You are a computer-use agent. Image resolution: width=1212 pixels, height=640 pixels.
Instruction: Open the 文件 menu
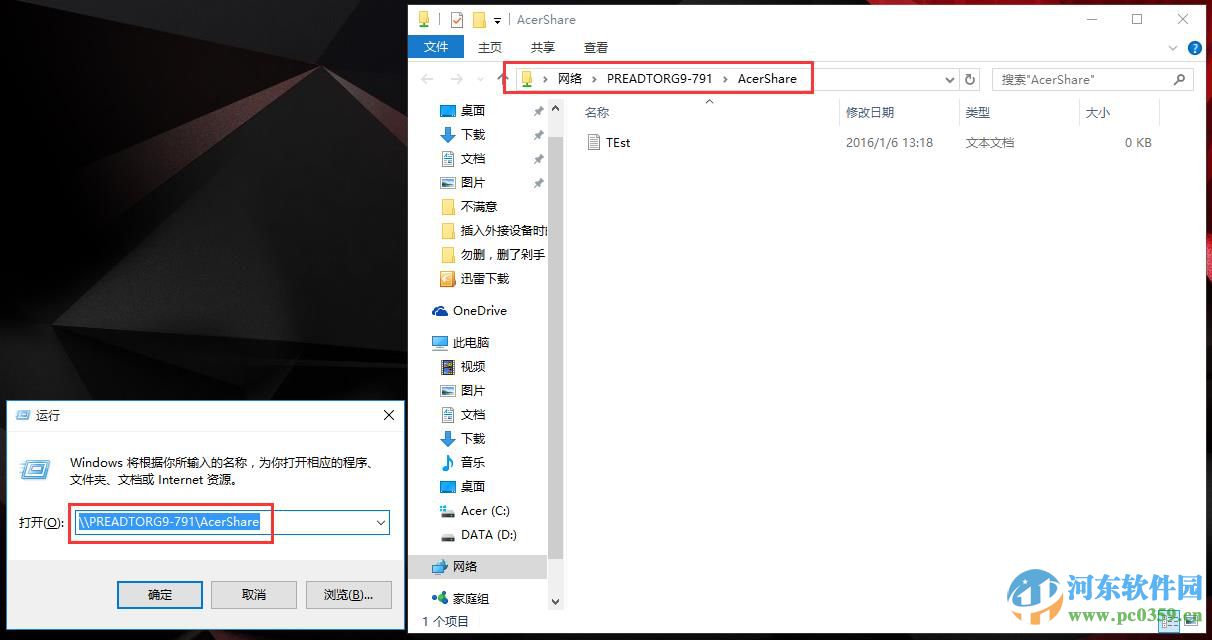pos(436,47)
